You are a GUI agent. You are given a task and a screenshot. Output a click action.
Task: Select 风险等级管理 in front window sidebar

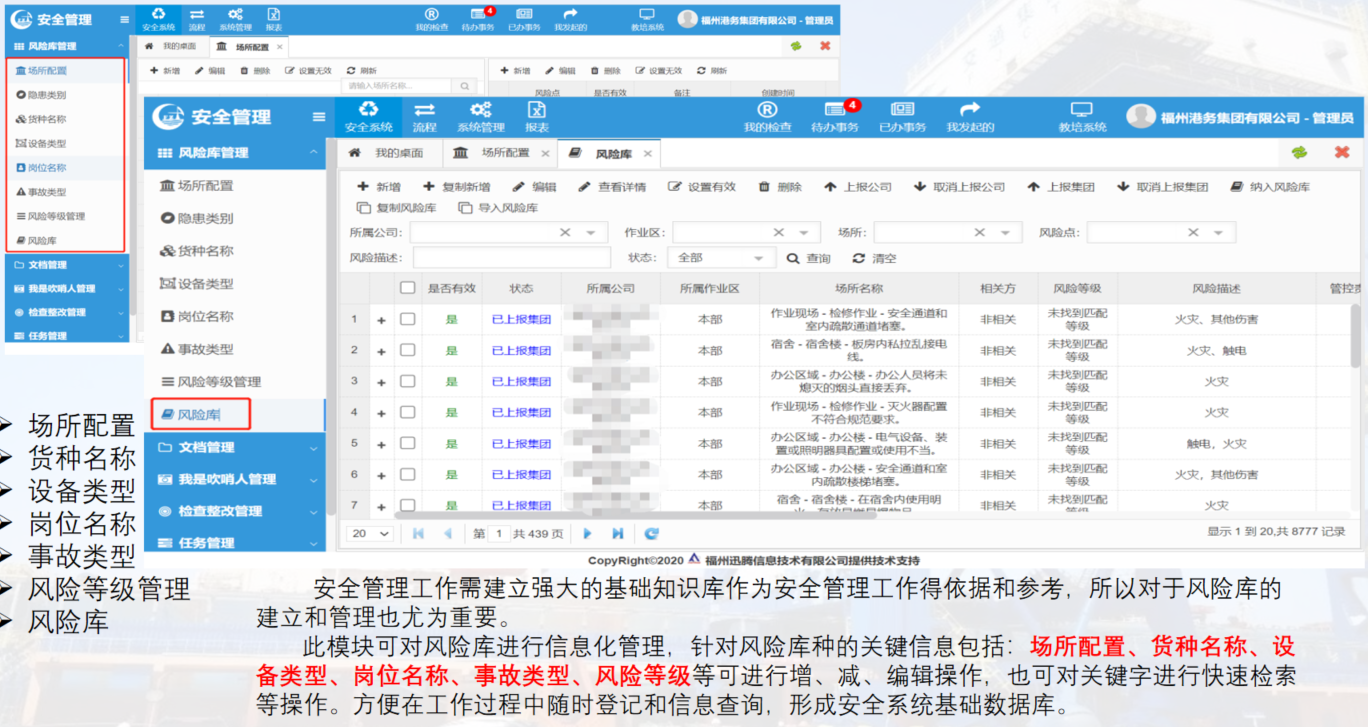(211, 382)
